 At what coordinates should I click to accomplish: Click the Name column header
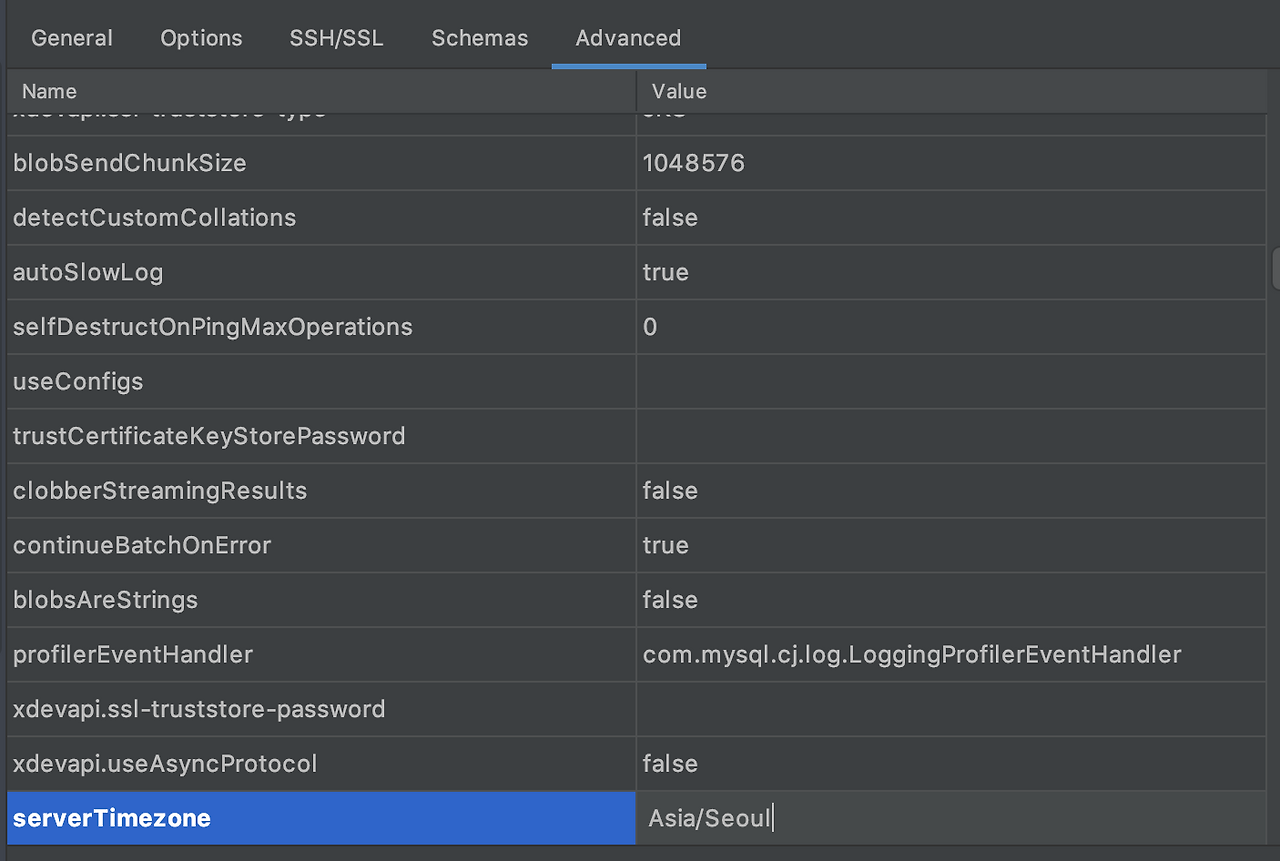[49, 91]
